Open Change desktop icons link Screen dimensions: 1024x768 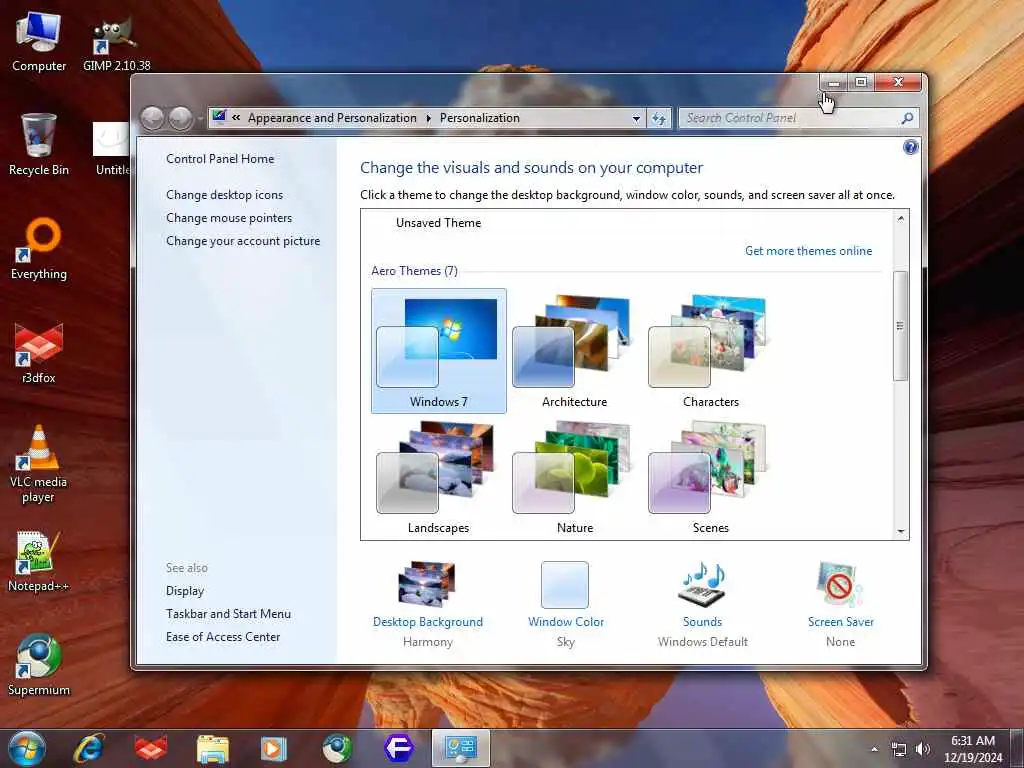click(225, 195)
